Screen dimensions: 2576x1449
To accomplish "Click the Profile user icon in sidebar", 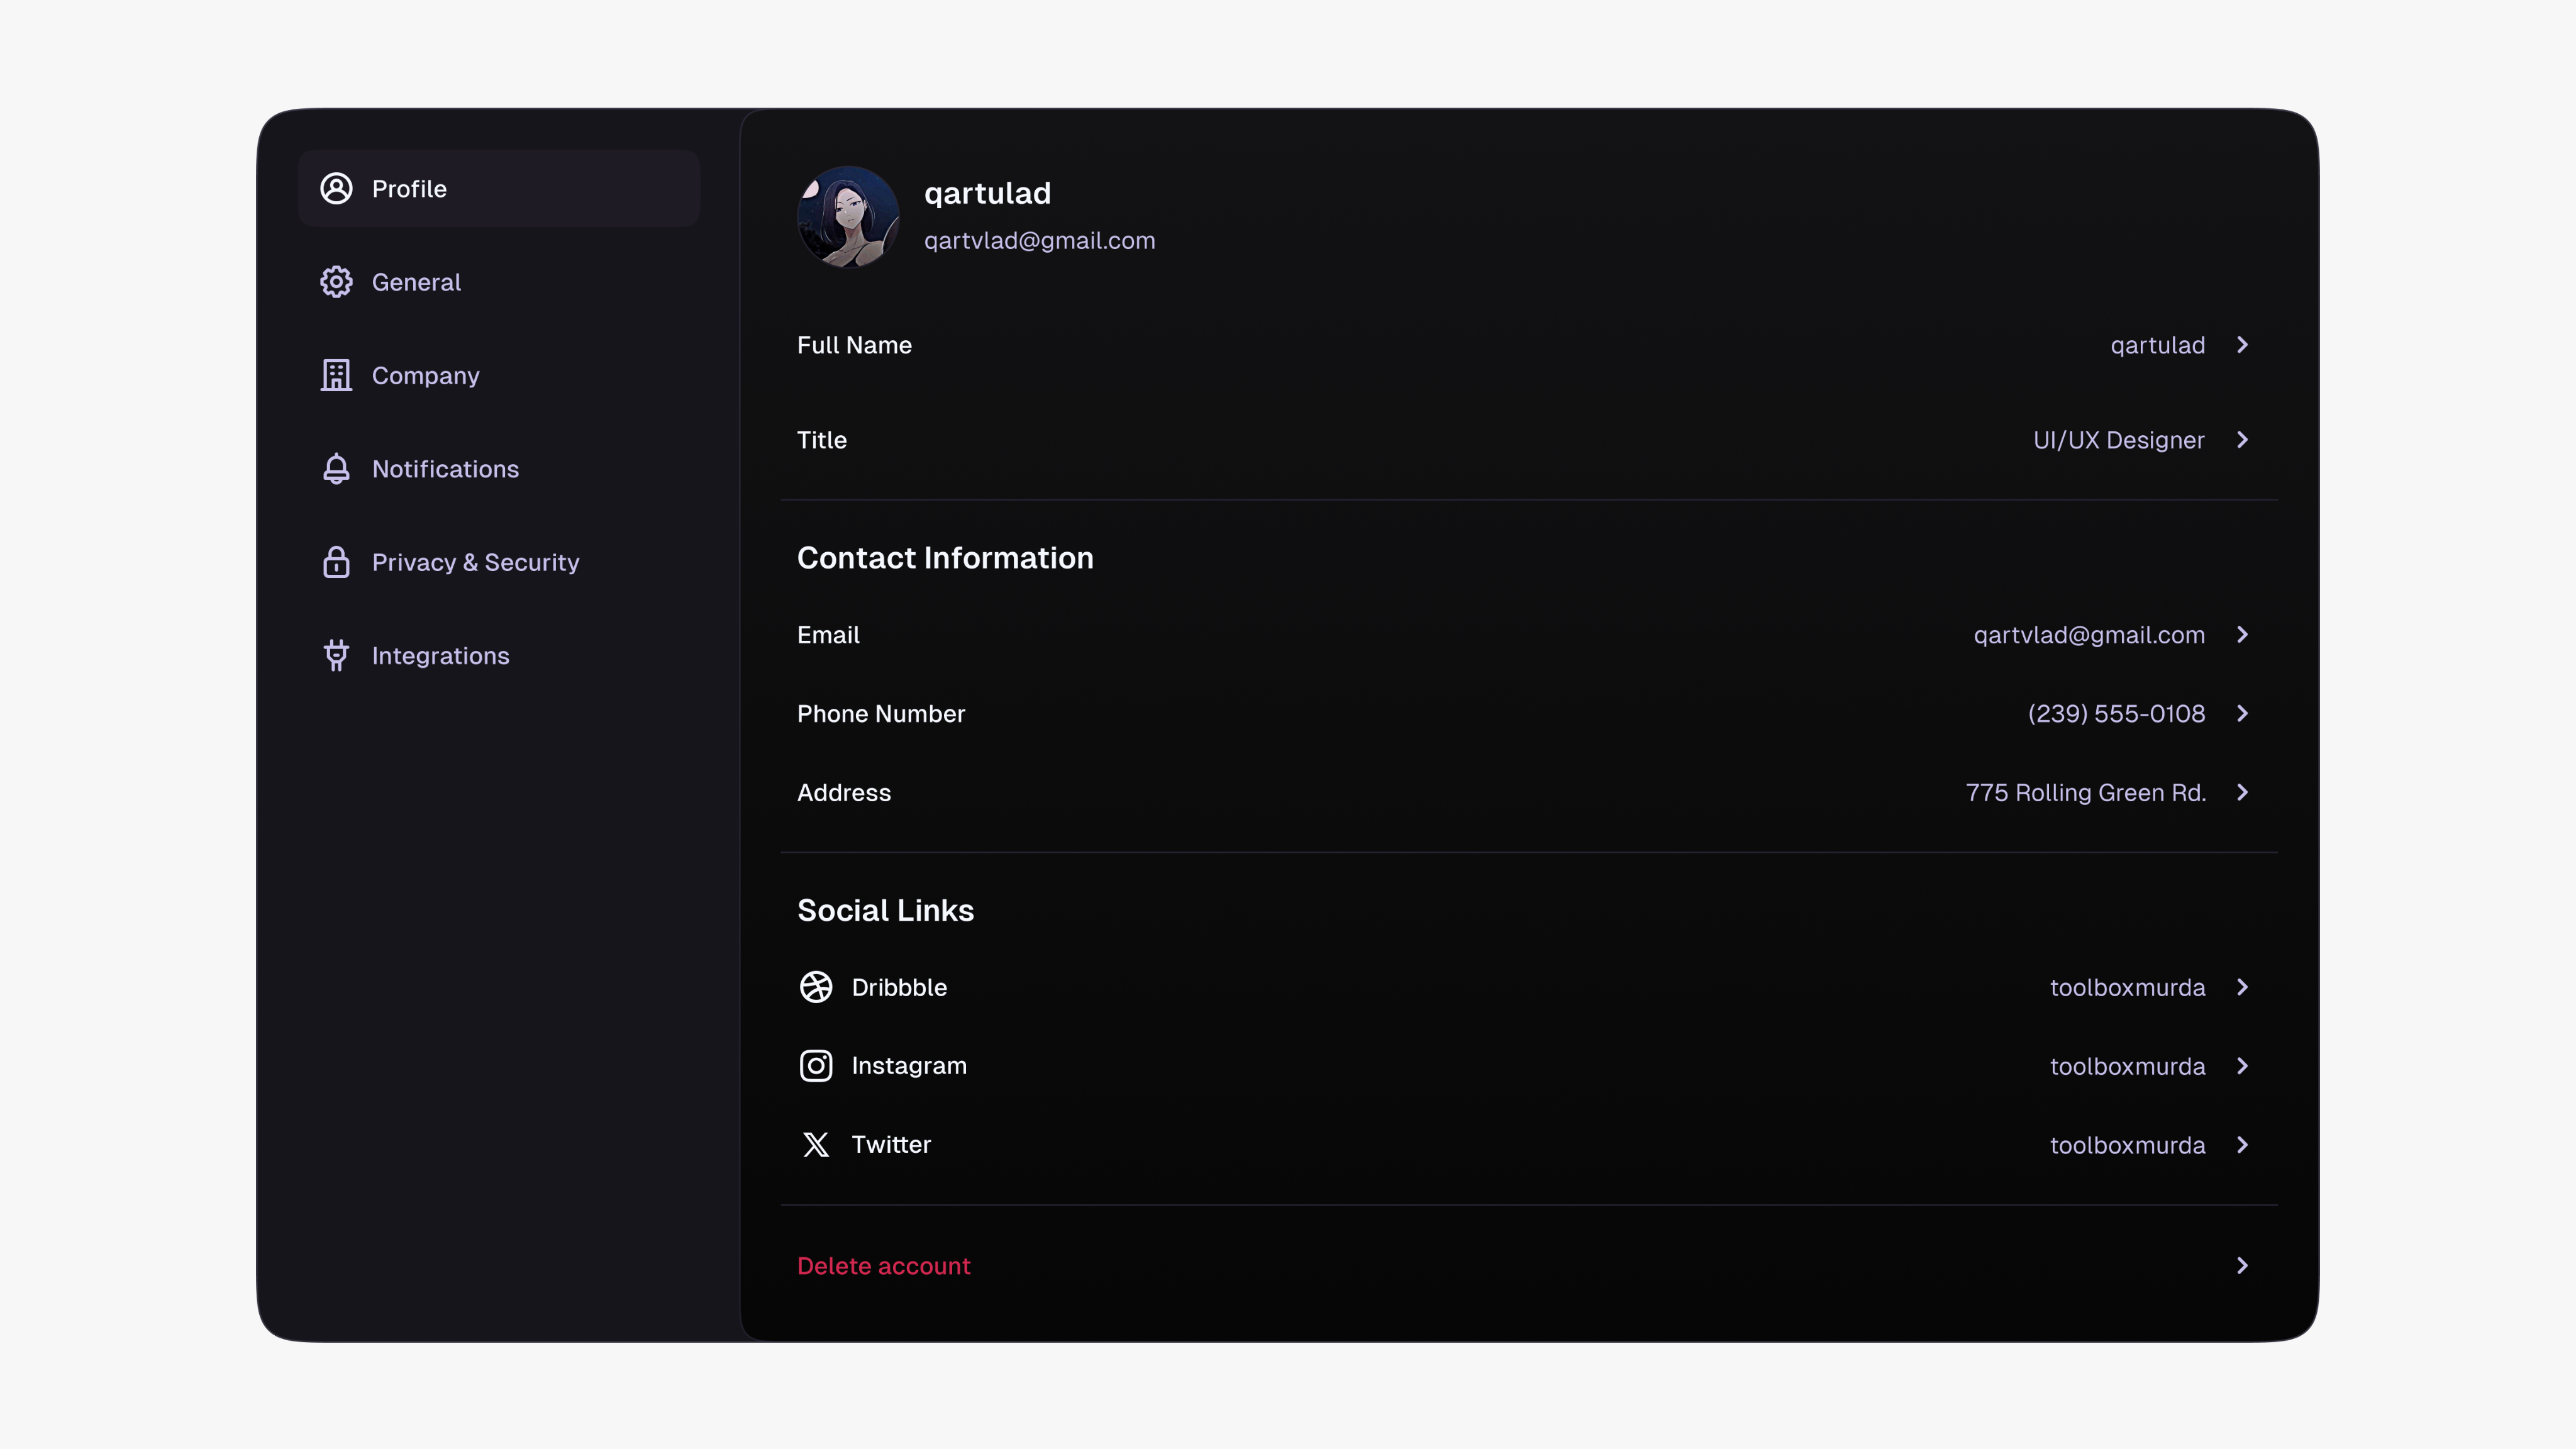I will (x=336, y=188).
